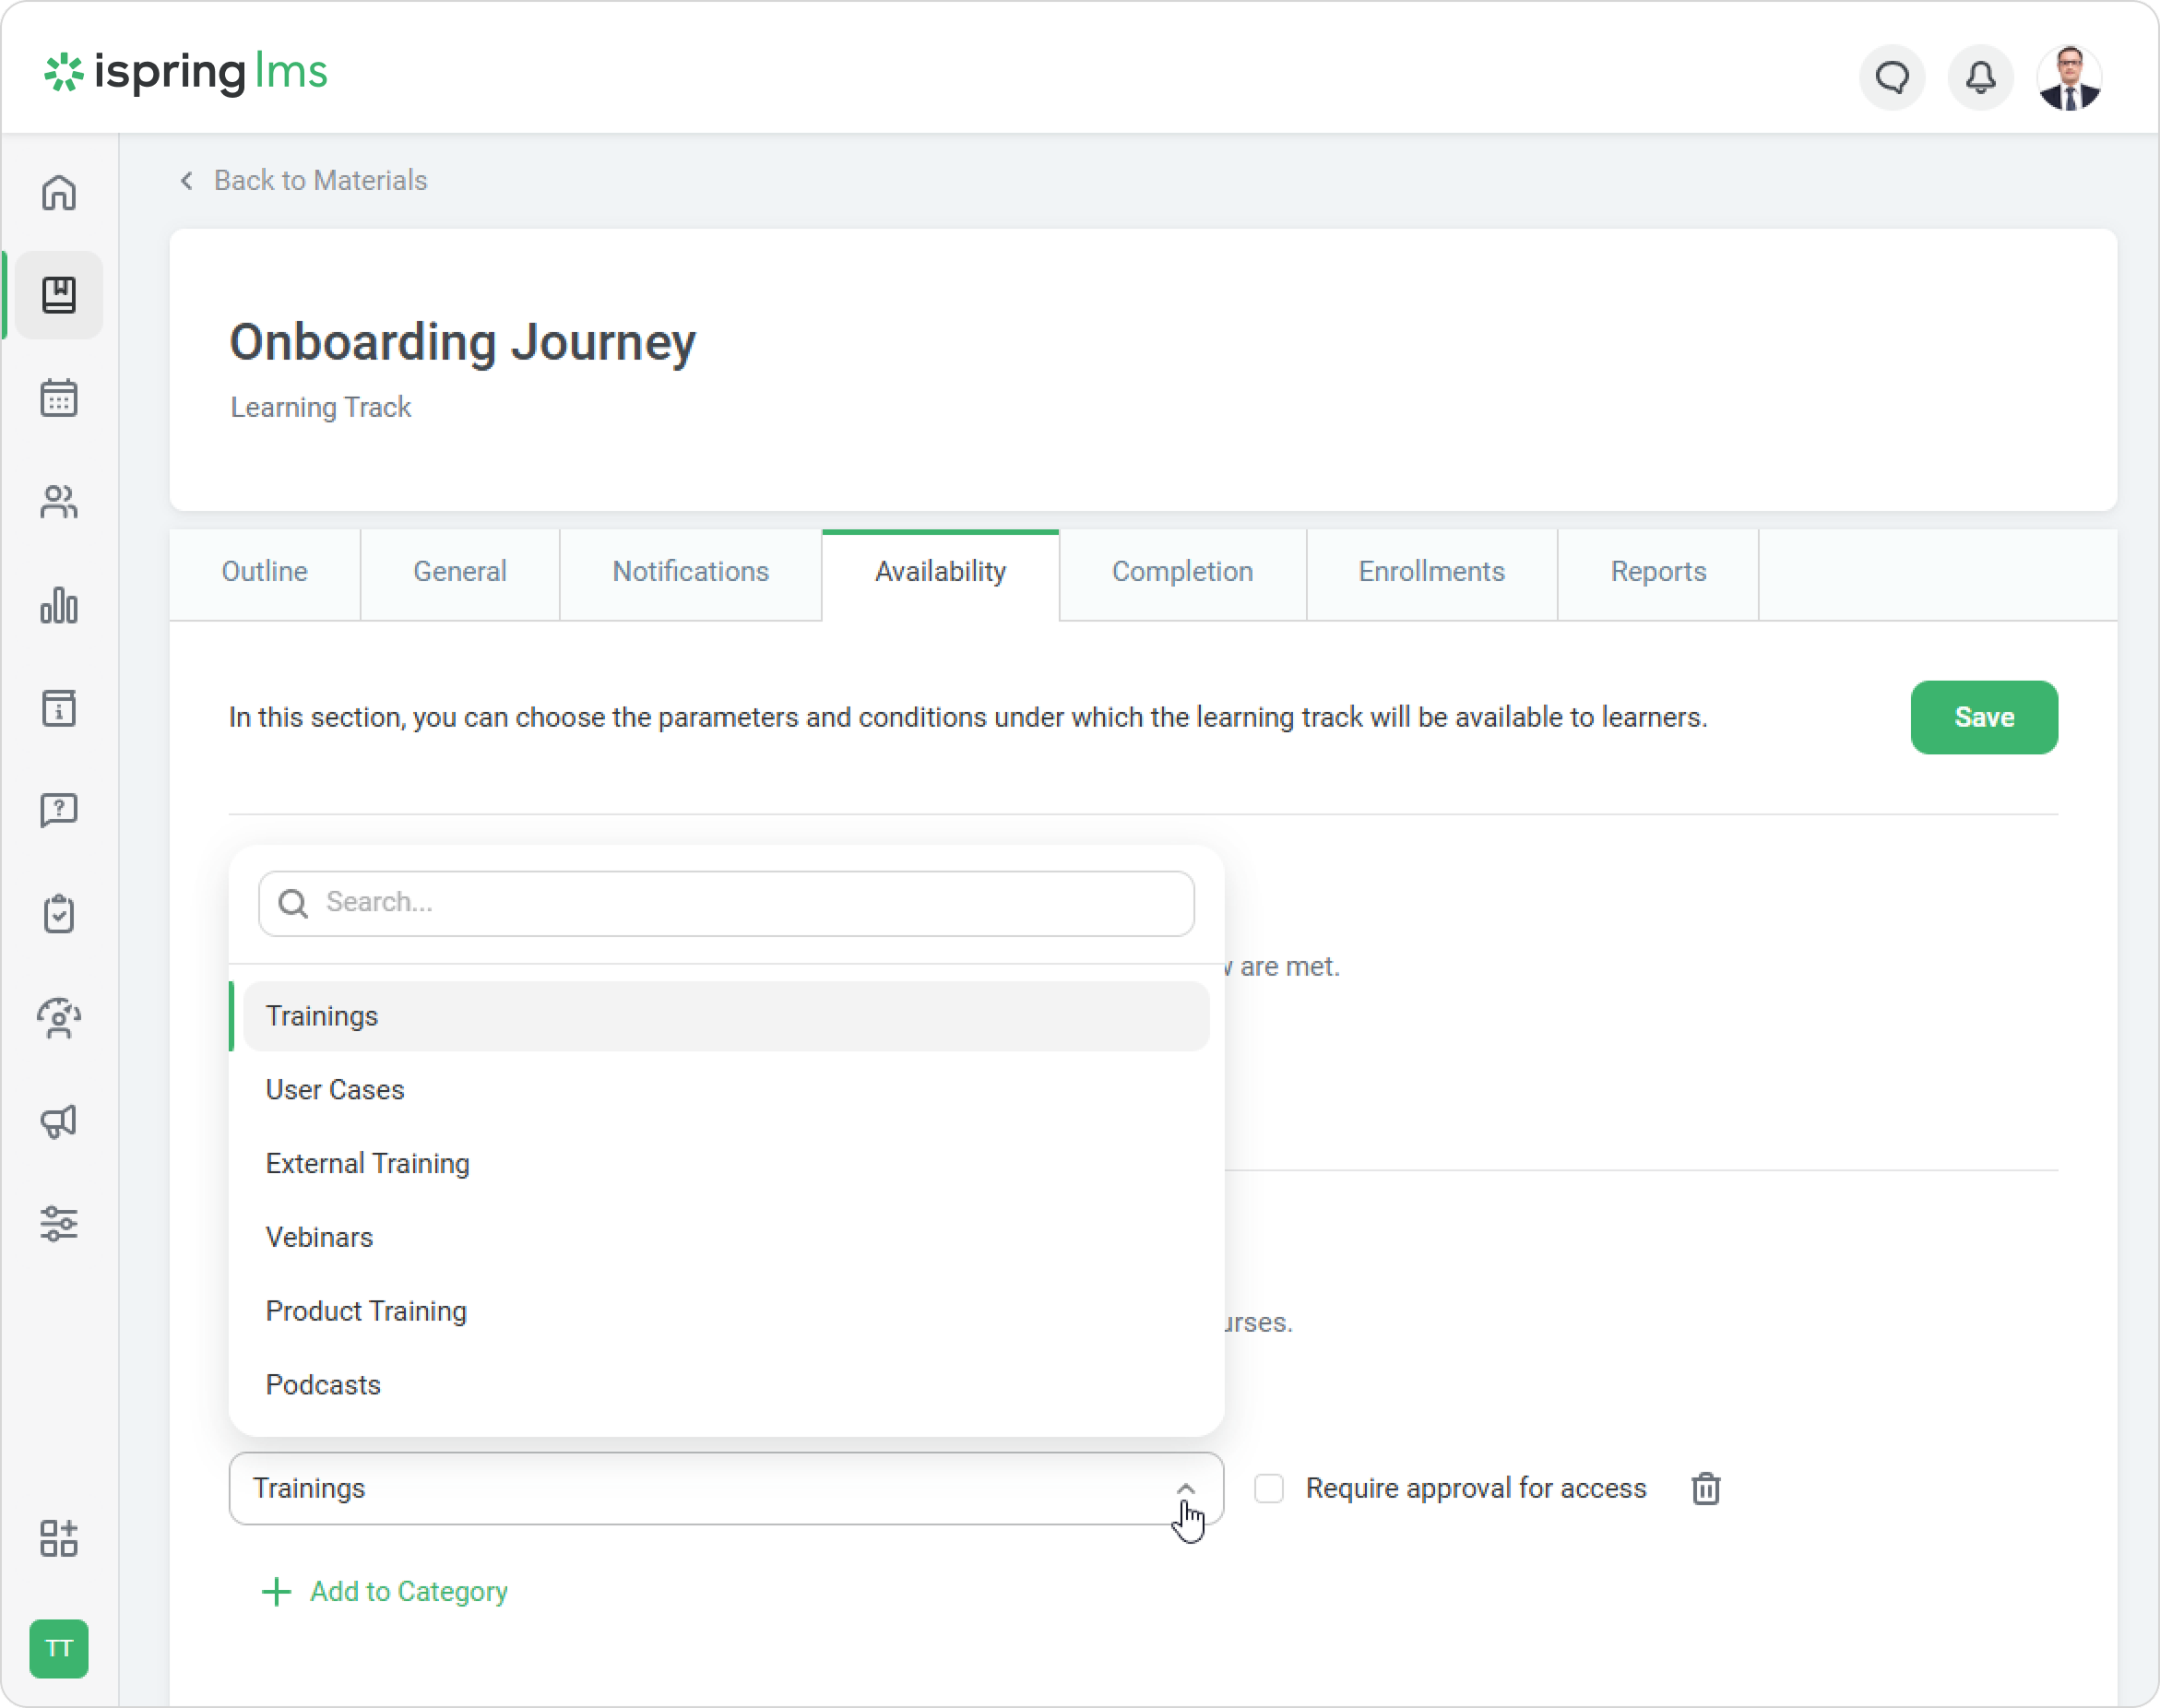Viewport: 2160px width, 1708px height.
Task: Click the category Search field
Action: coord(740,903)
